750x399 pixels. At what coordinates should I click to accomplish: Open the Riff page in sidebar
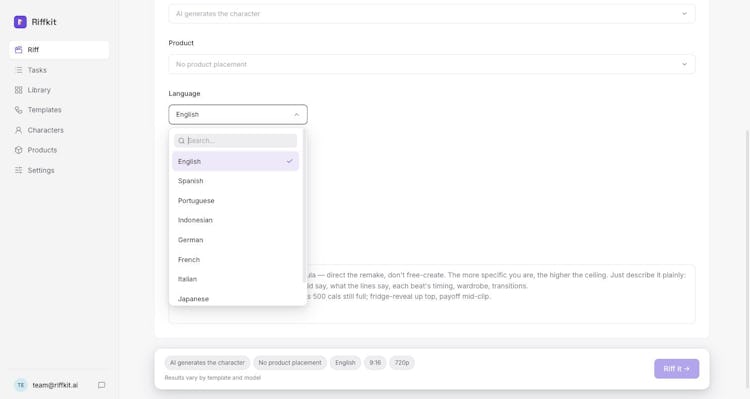(x=59, y=50)
